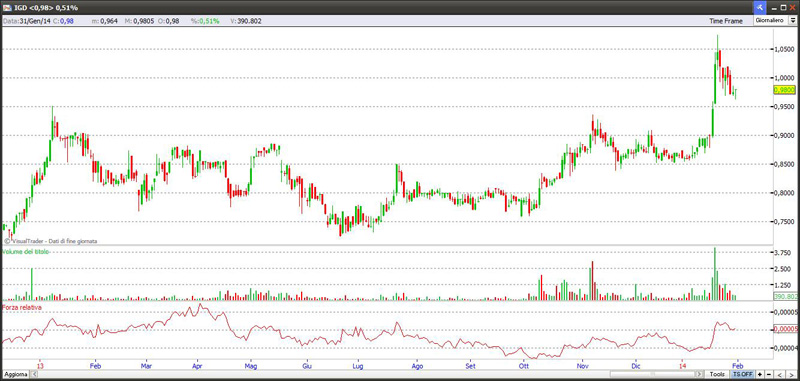Click the dropdown arrow next to Giornaliero
This screenshot has width=800, height=381.
coord(793,21)
